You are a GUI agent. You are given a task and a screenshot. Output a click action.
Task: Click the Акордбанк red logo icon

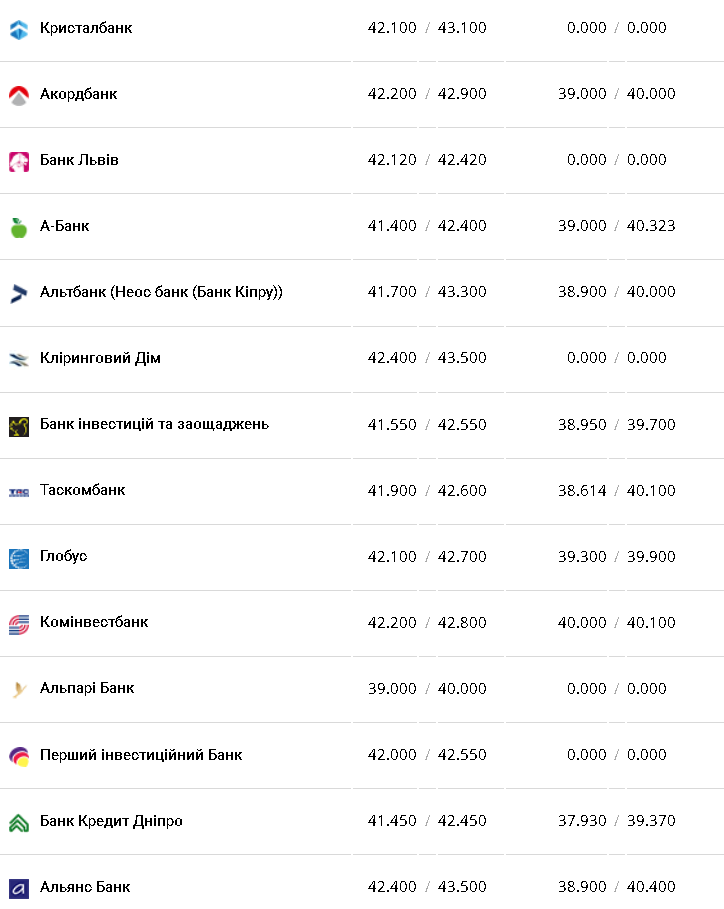[18, 96]
